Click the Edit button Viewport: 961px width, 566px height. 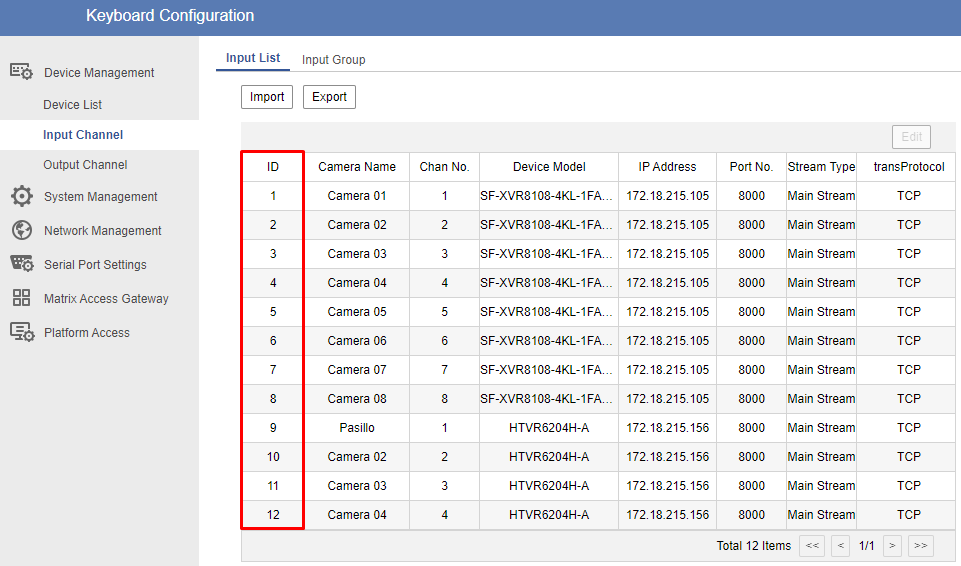[911, 137]
